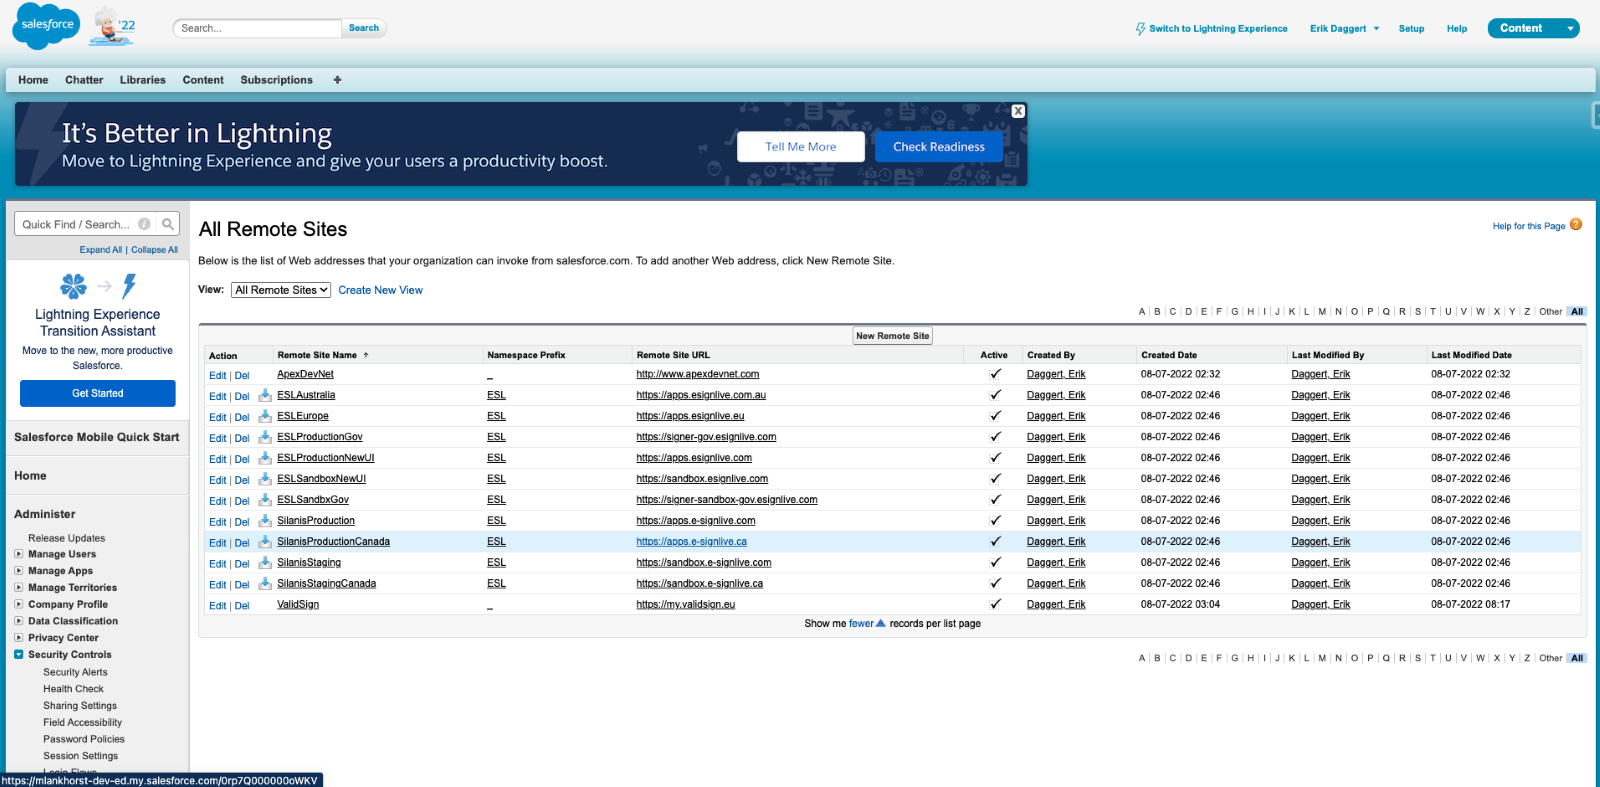Expand the Manage Apps section

click(x=19, y=570)
